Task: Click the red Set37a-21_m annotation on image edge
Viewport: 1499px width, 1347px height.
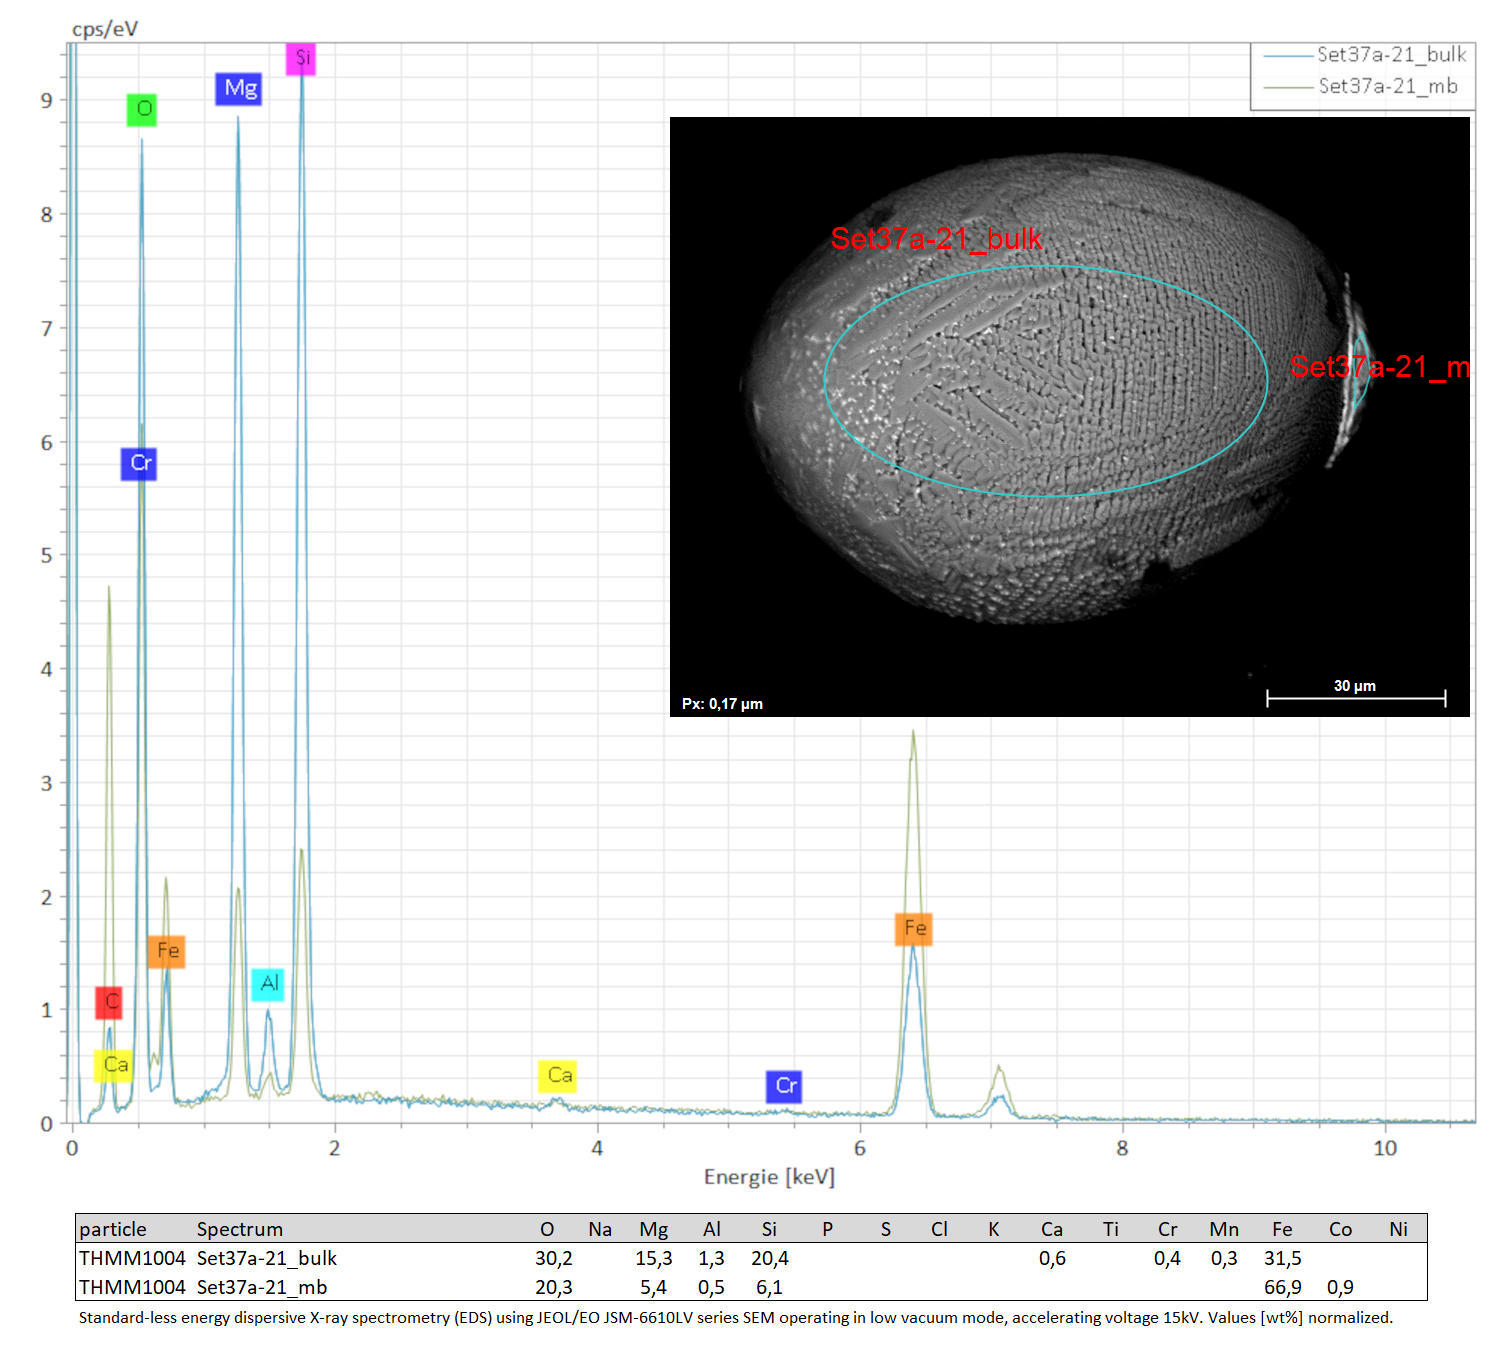Action: click(1379, 367)
